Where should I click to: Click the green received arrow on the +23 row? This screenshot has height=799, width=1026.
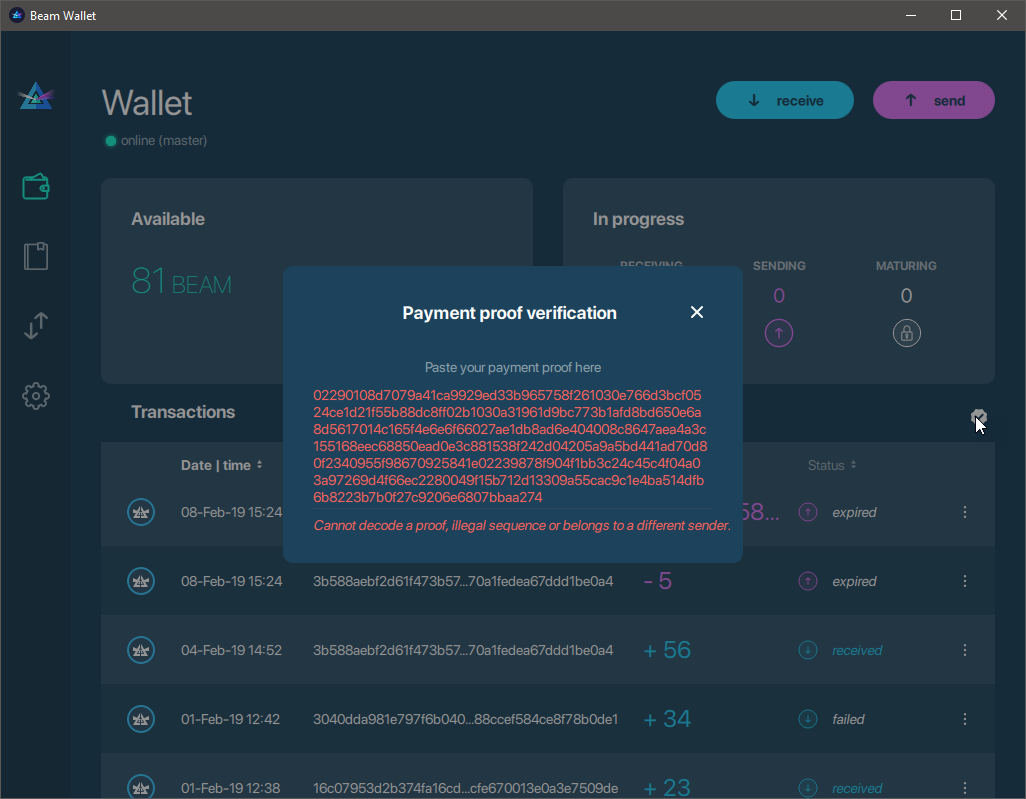pyautogui.click(x=807, y=788)
